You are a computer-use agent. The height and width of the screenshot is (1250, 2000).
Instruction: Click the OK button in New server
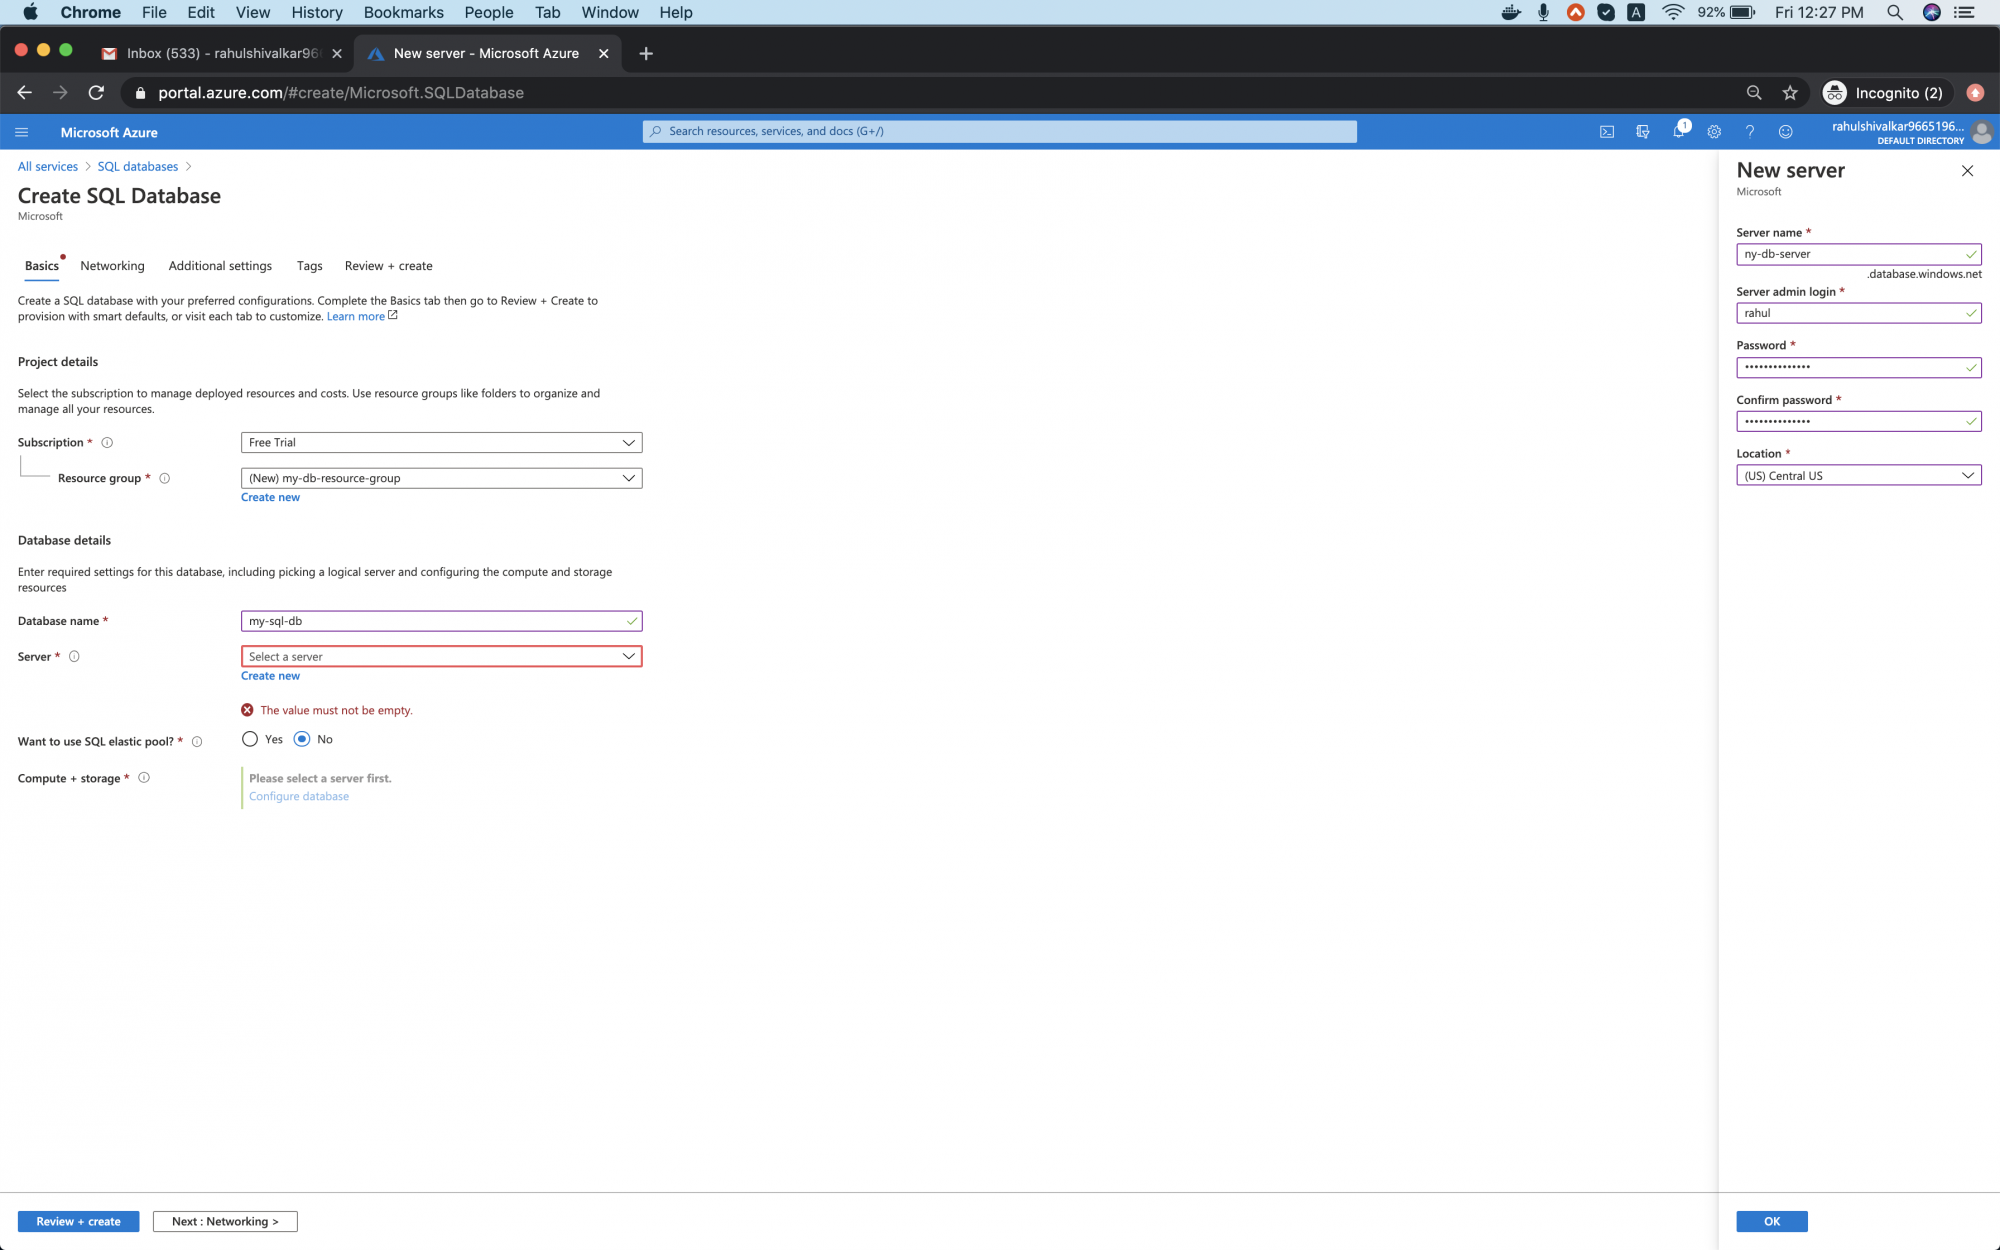(1771, 1221)
